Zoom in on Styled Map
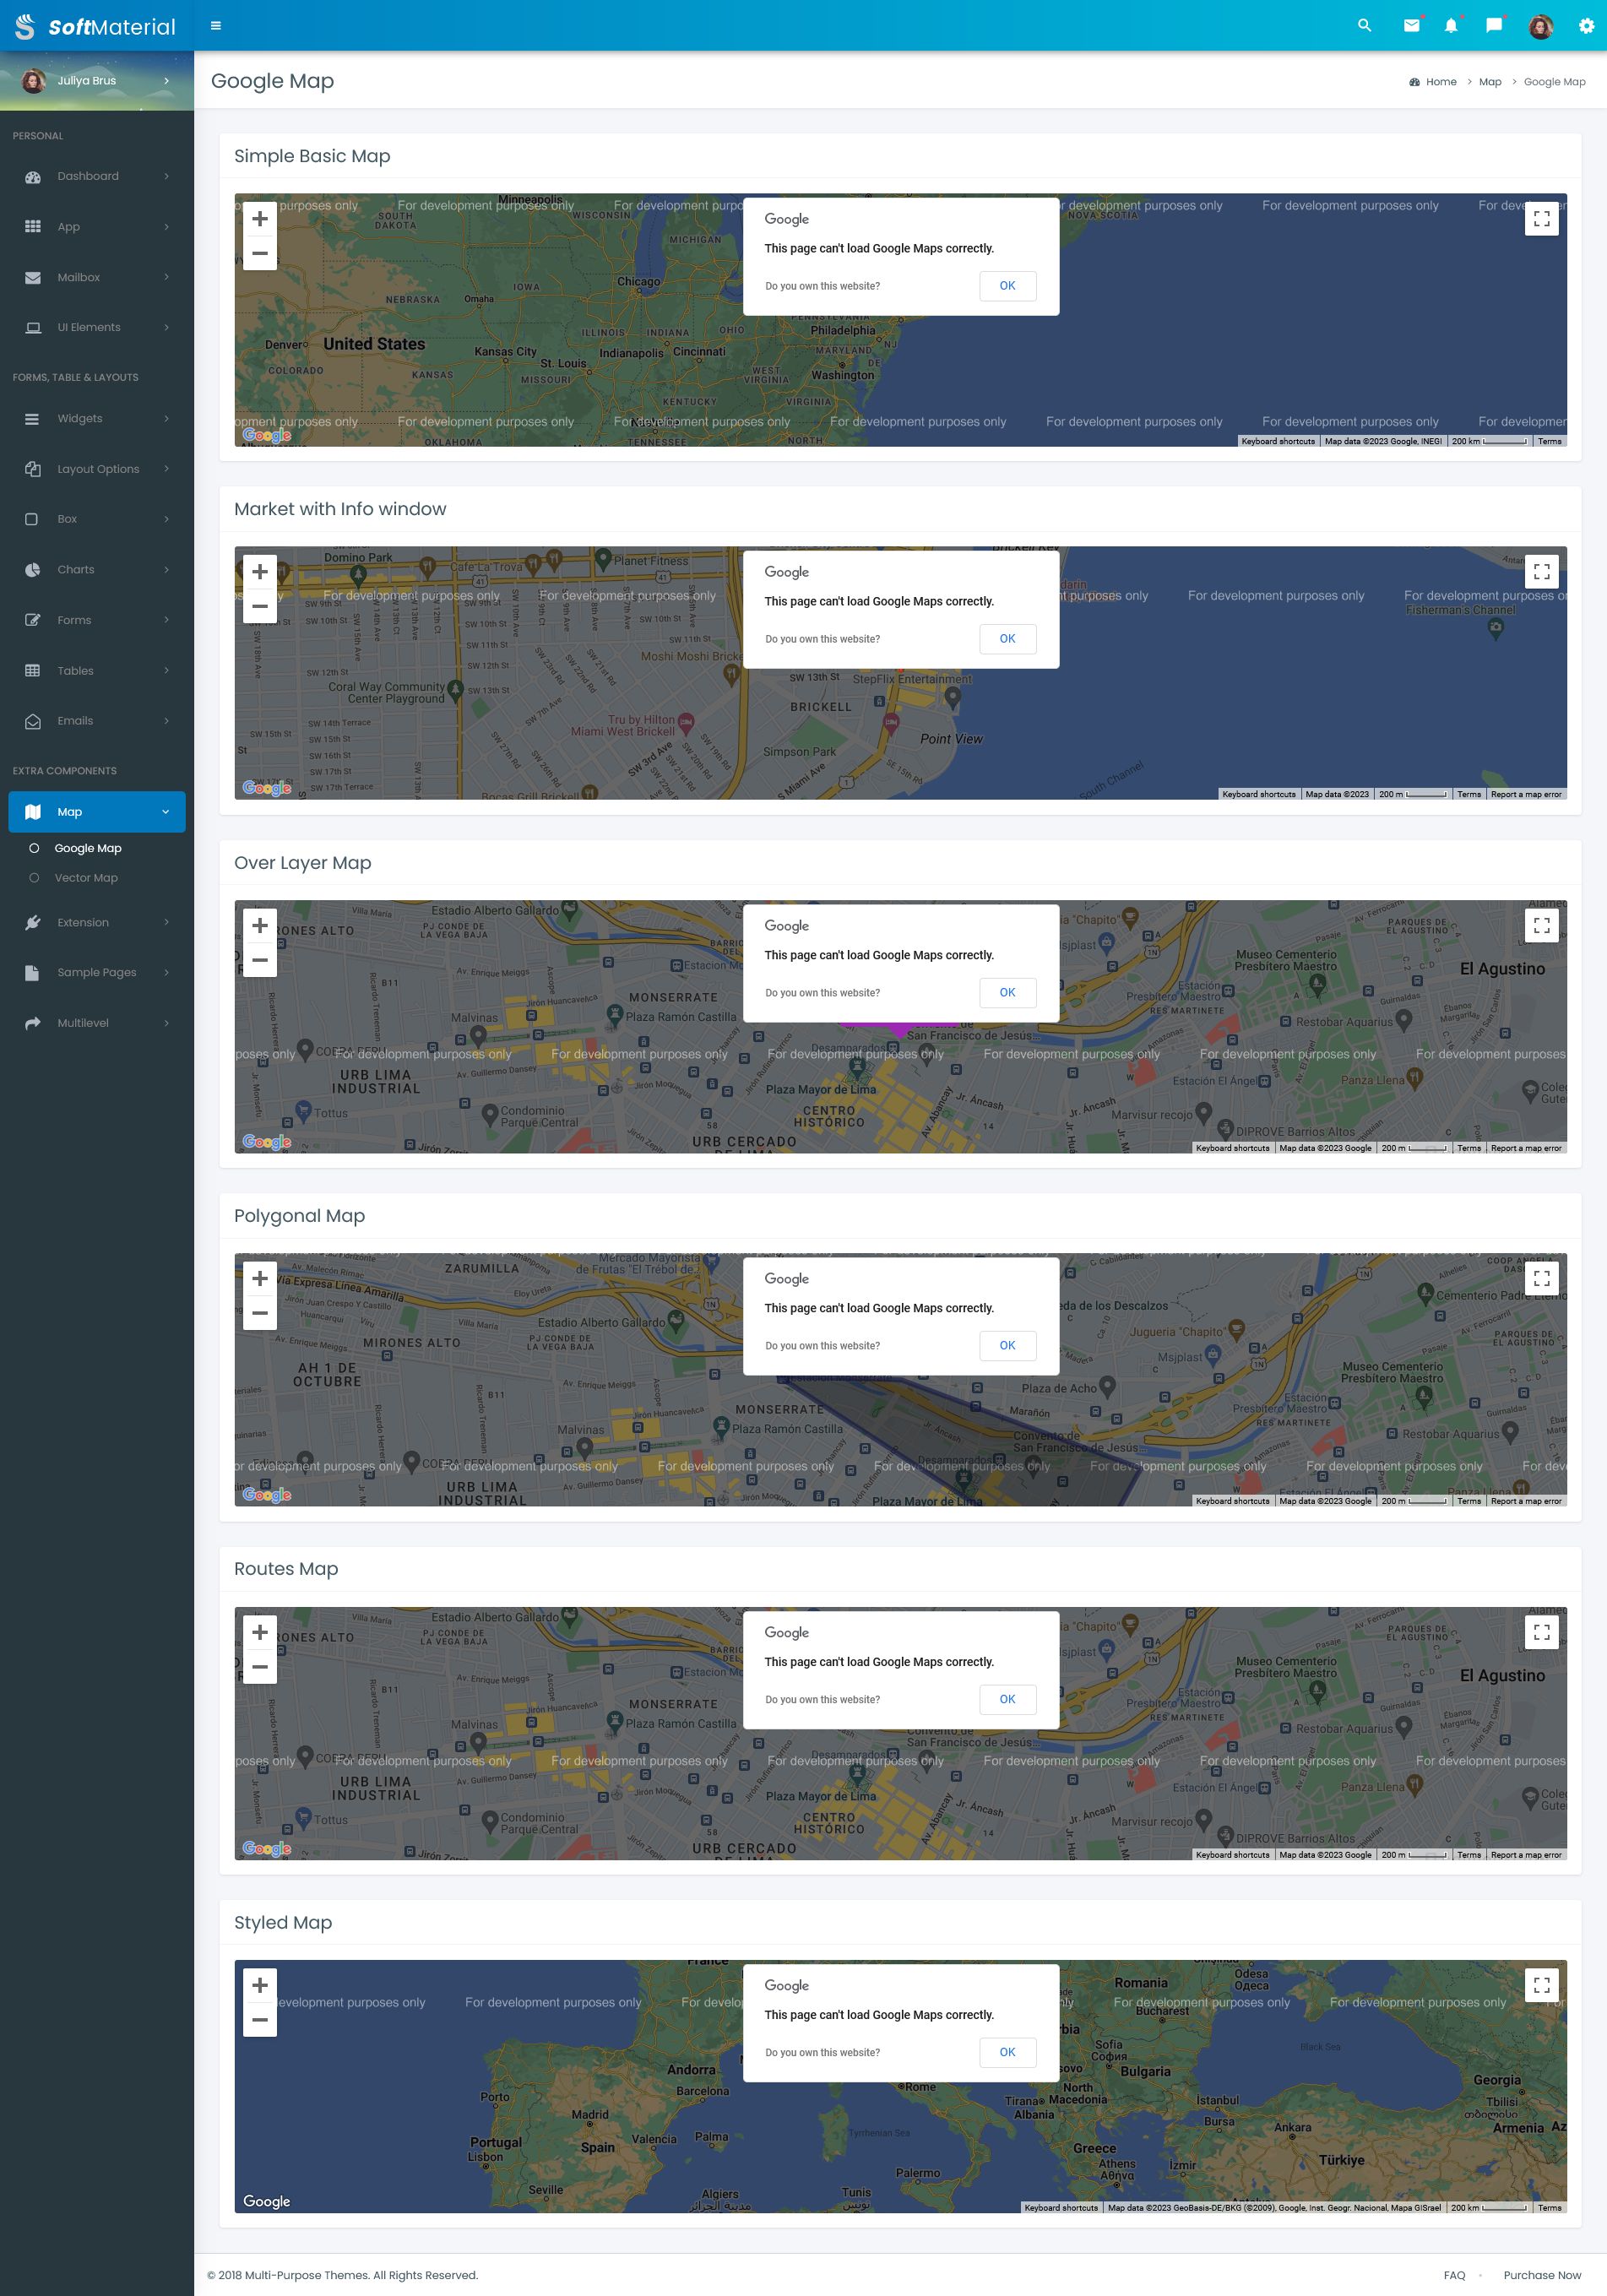This screenshot has width=1607, height=2296. tap(260, 1985)
